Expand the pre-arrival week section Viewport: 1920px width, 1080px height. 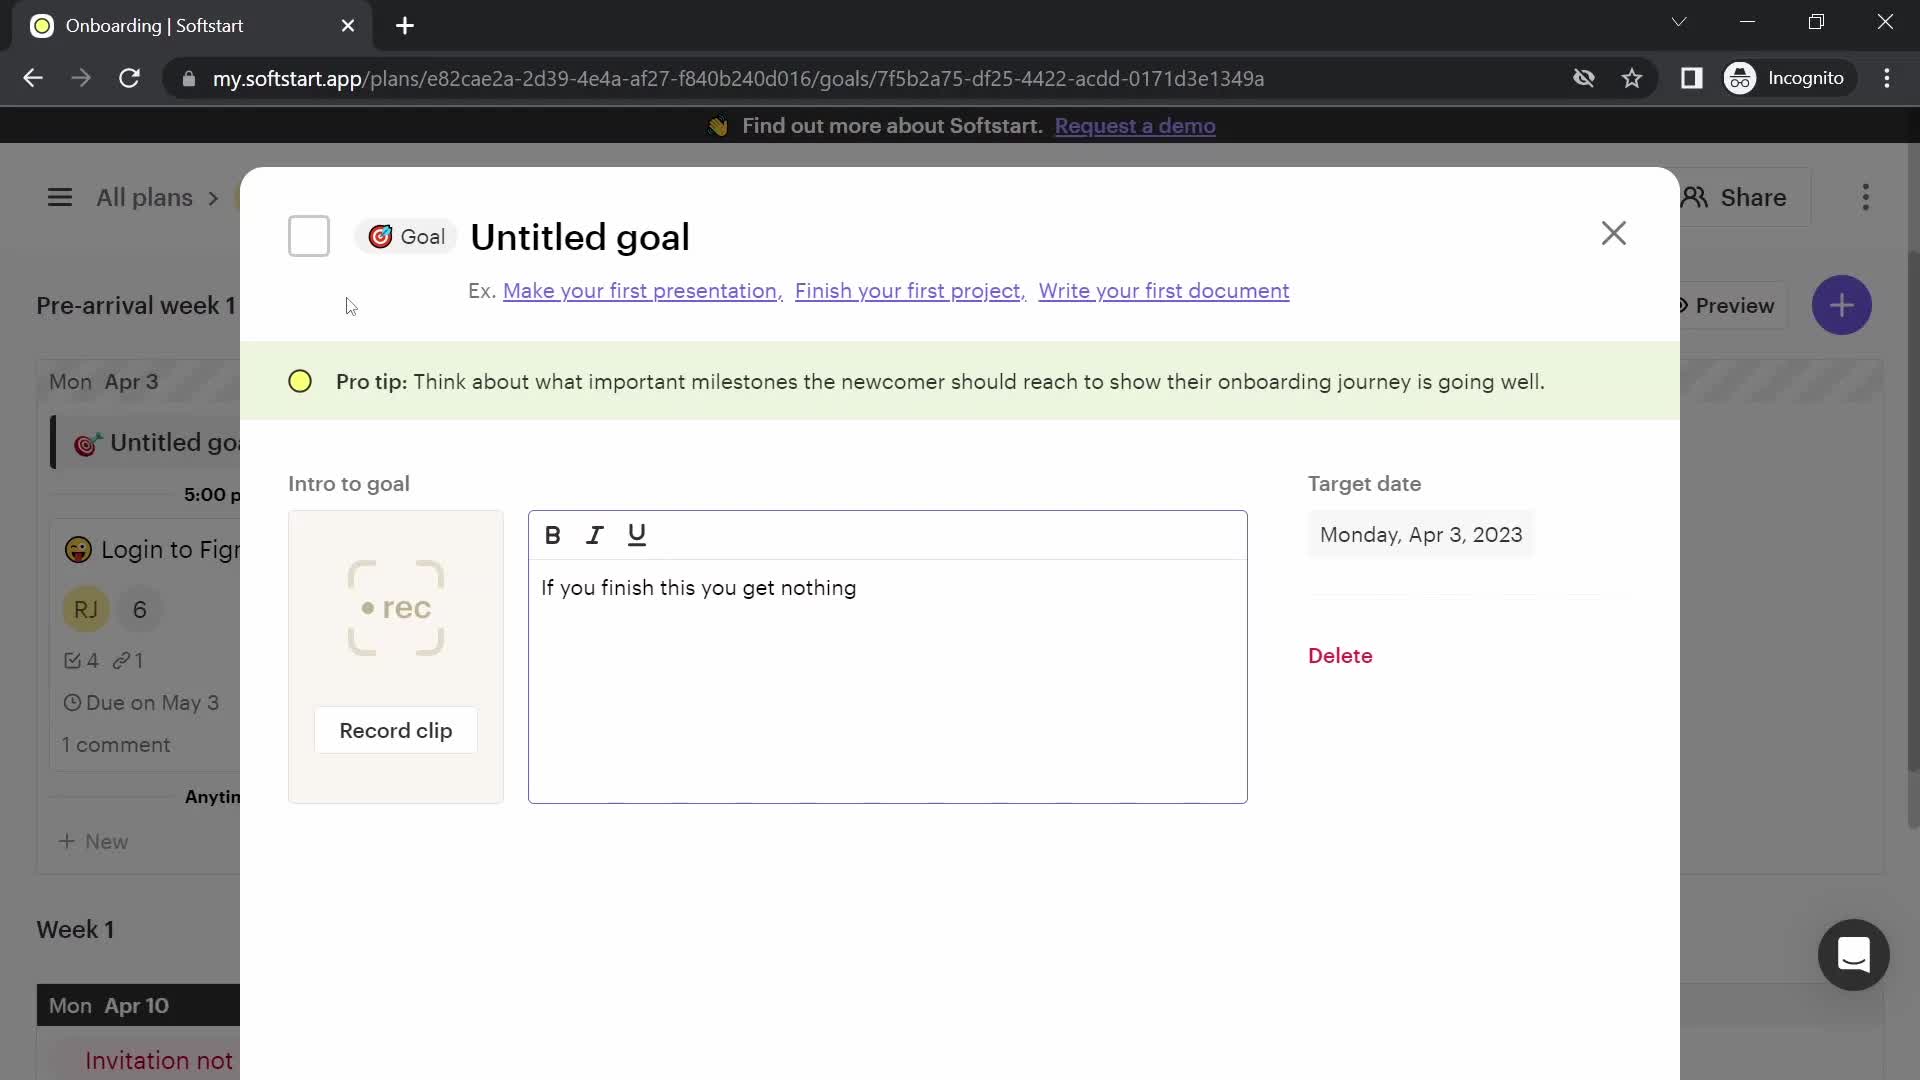136,305
